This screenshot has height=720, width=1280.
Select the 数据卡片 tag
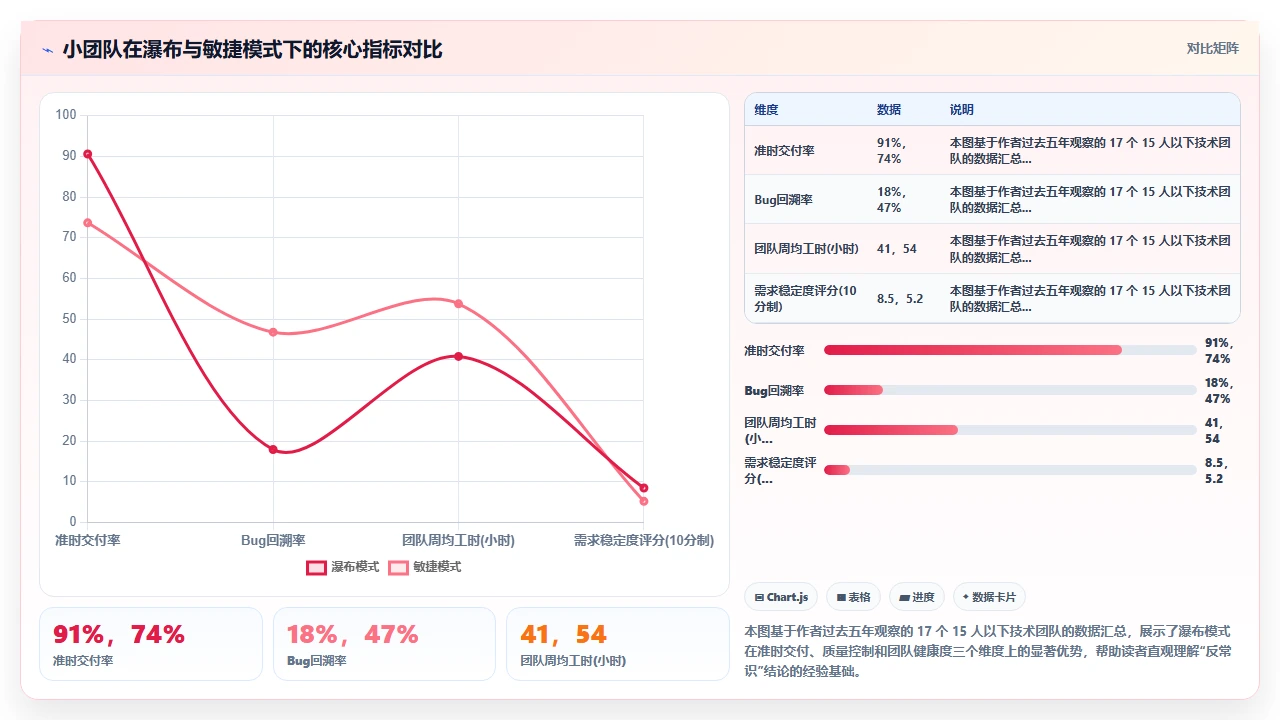[989, 597]
